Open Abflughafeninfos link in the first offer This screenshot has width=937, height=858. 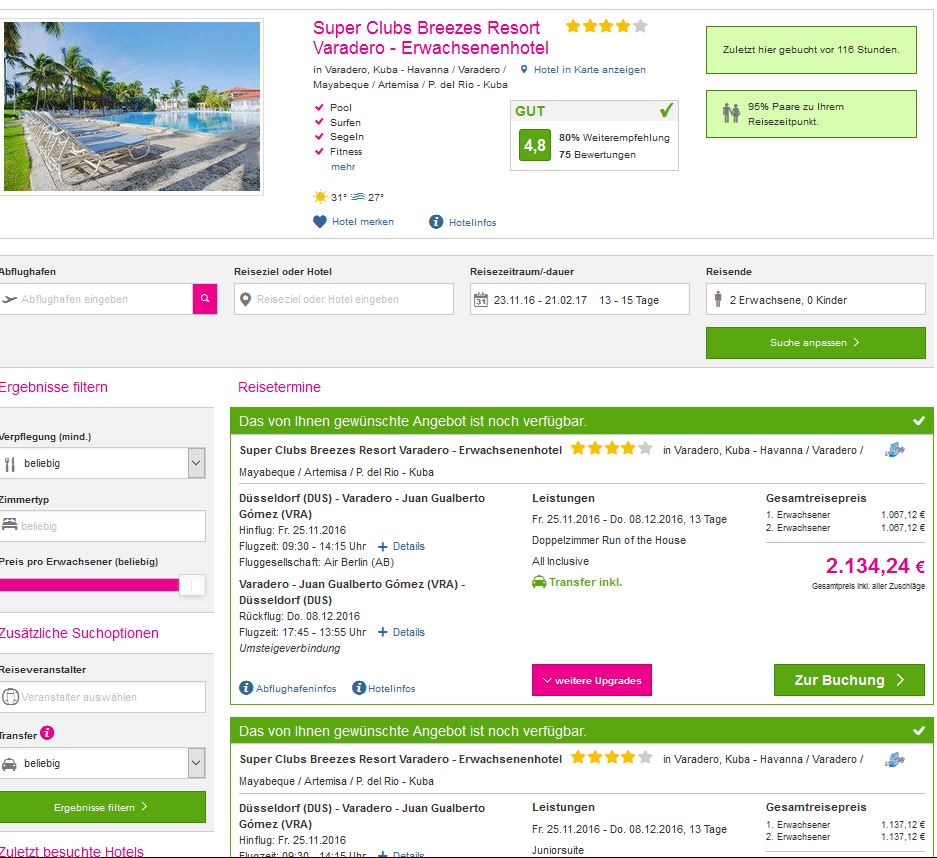tap(296, 688)
